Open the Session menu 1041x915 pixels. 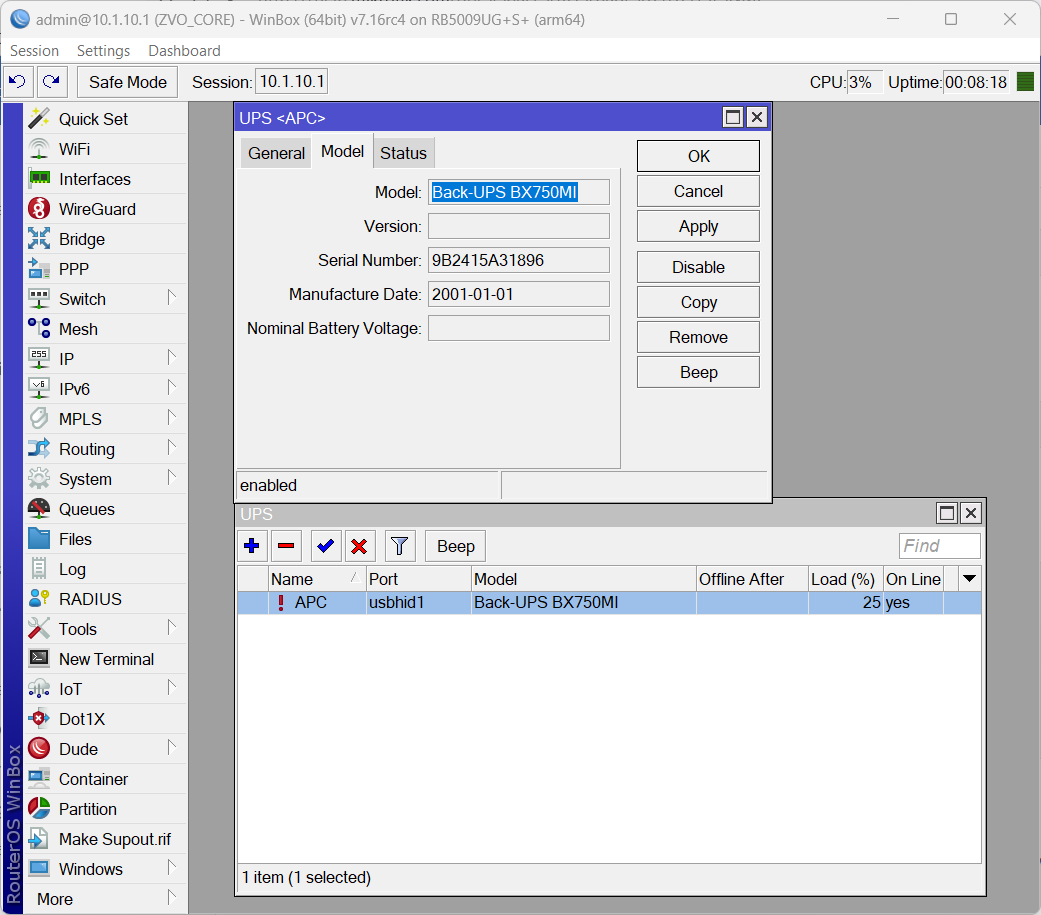(x=35, y=50)
